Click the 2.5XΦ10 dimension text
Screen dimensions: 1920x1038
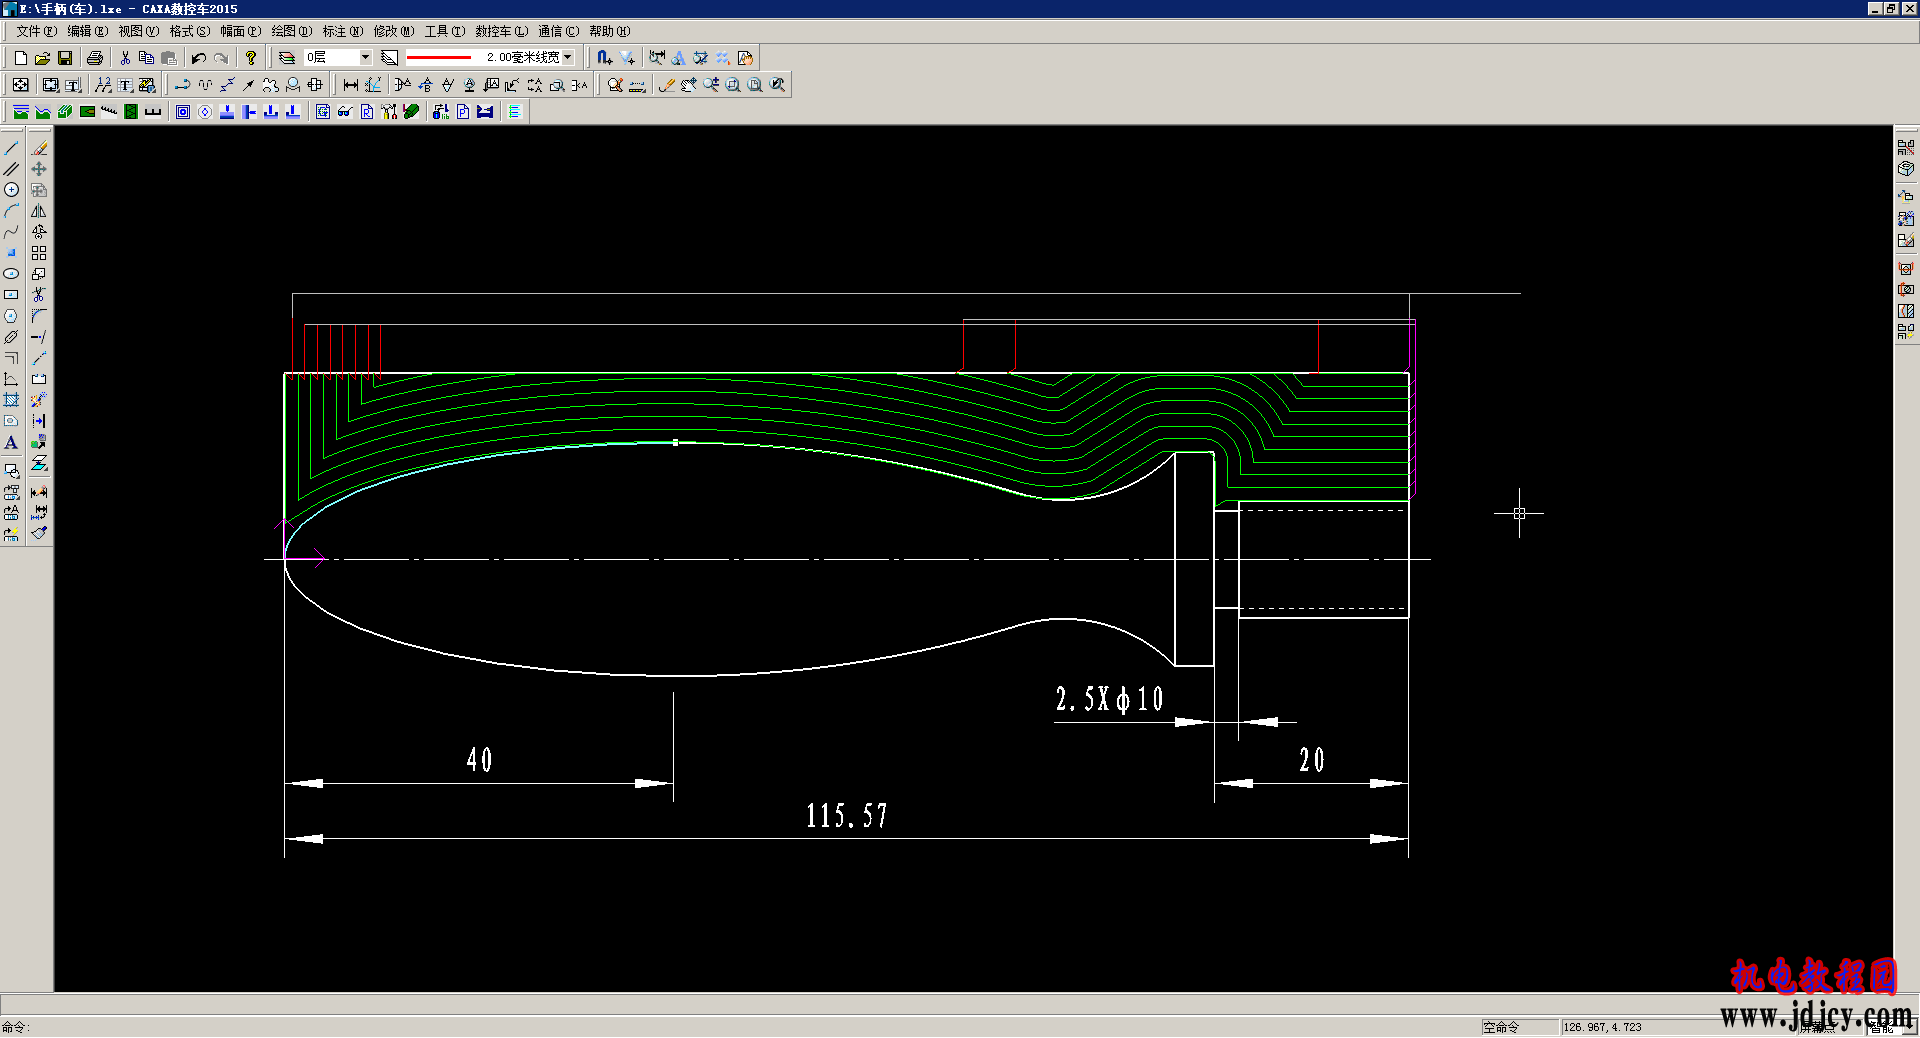point(1110,699)
